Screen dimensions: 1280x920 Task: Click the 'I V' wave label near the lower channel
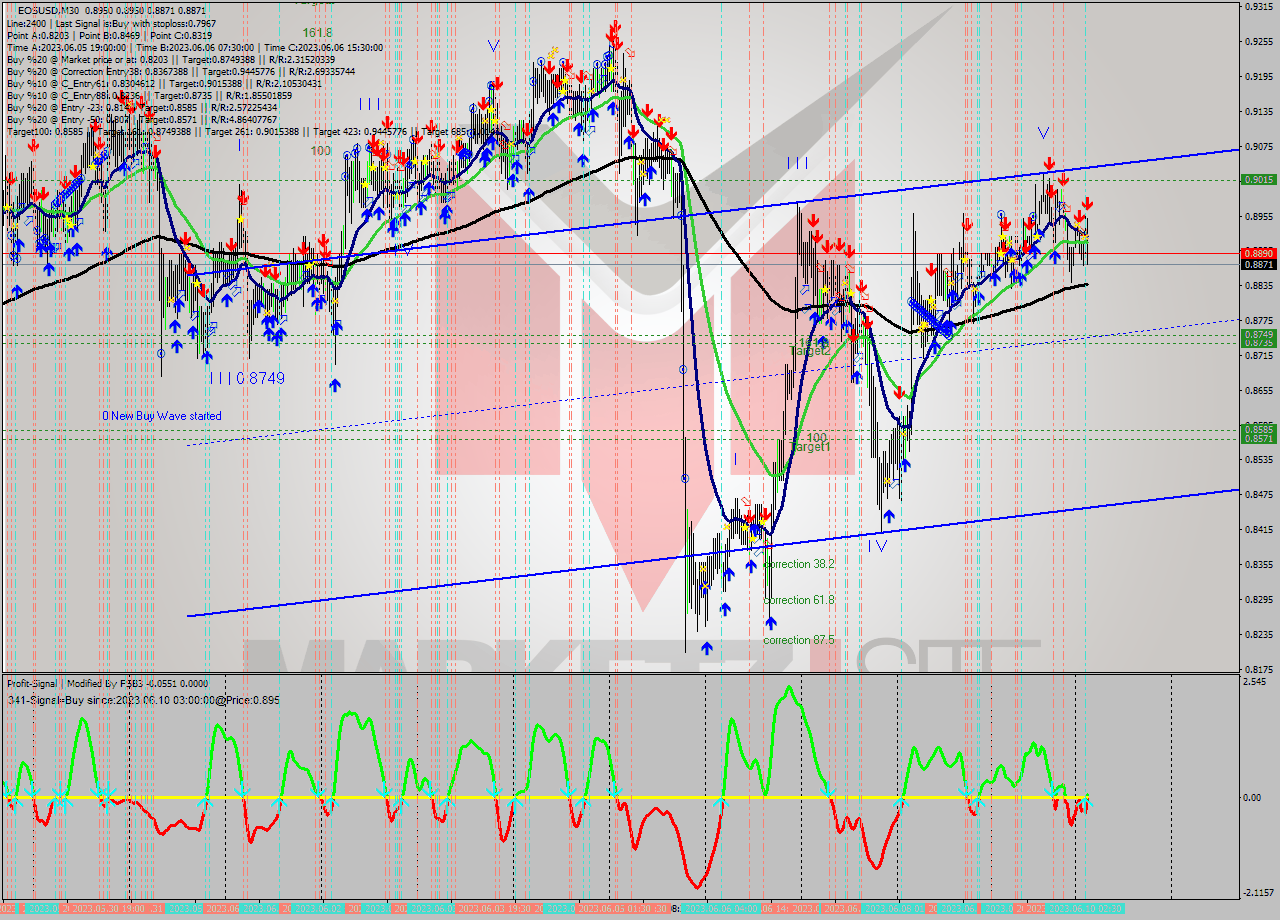[877, 546]
